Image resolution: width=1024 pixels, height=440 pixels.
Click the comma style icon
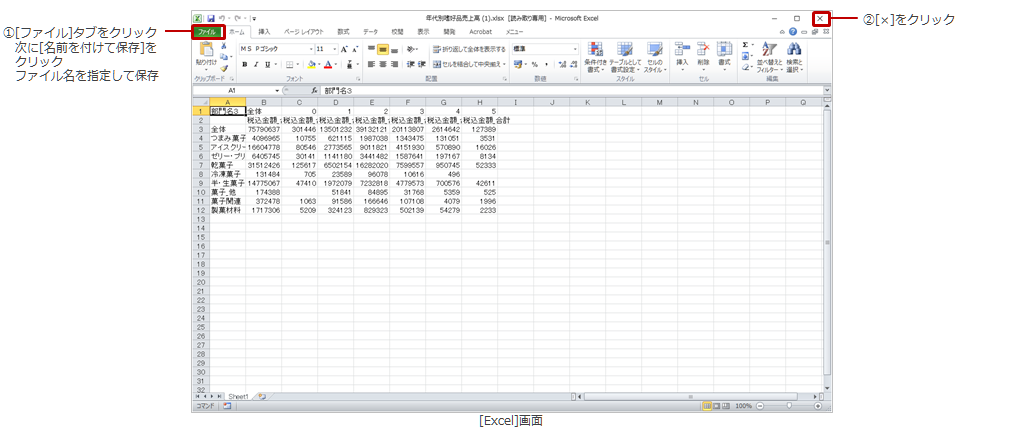click(x=545, y=64)
